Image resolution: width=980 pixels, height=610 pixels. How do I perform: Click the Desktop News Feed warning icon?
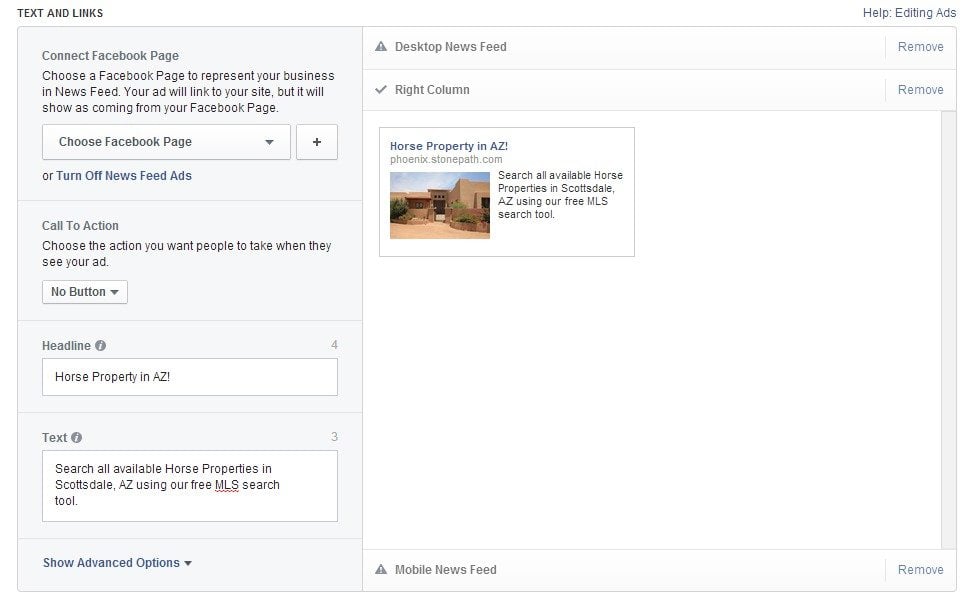[x=381, y=47]
